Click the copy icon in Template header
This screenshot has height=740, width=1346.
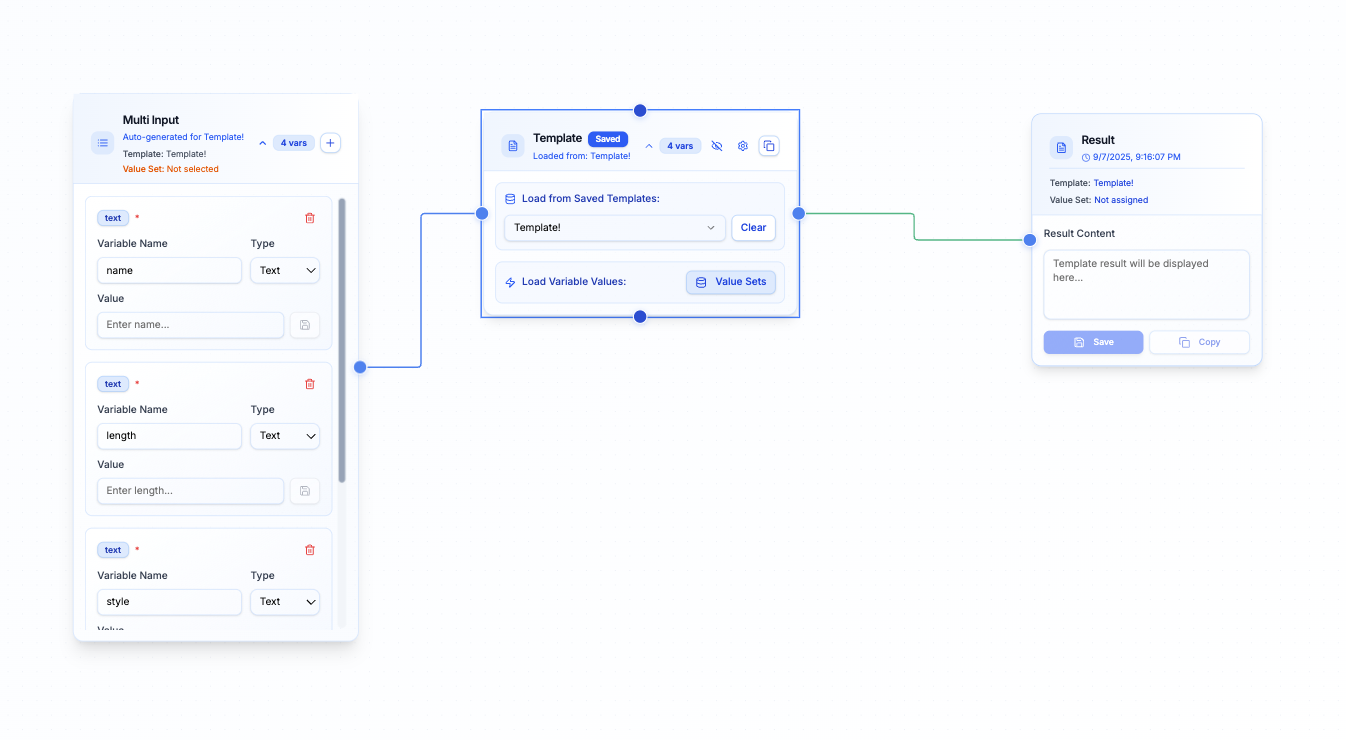769,146
